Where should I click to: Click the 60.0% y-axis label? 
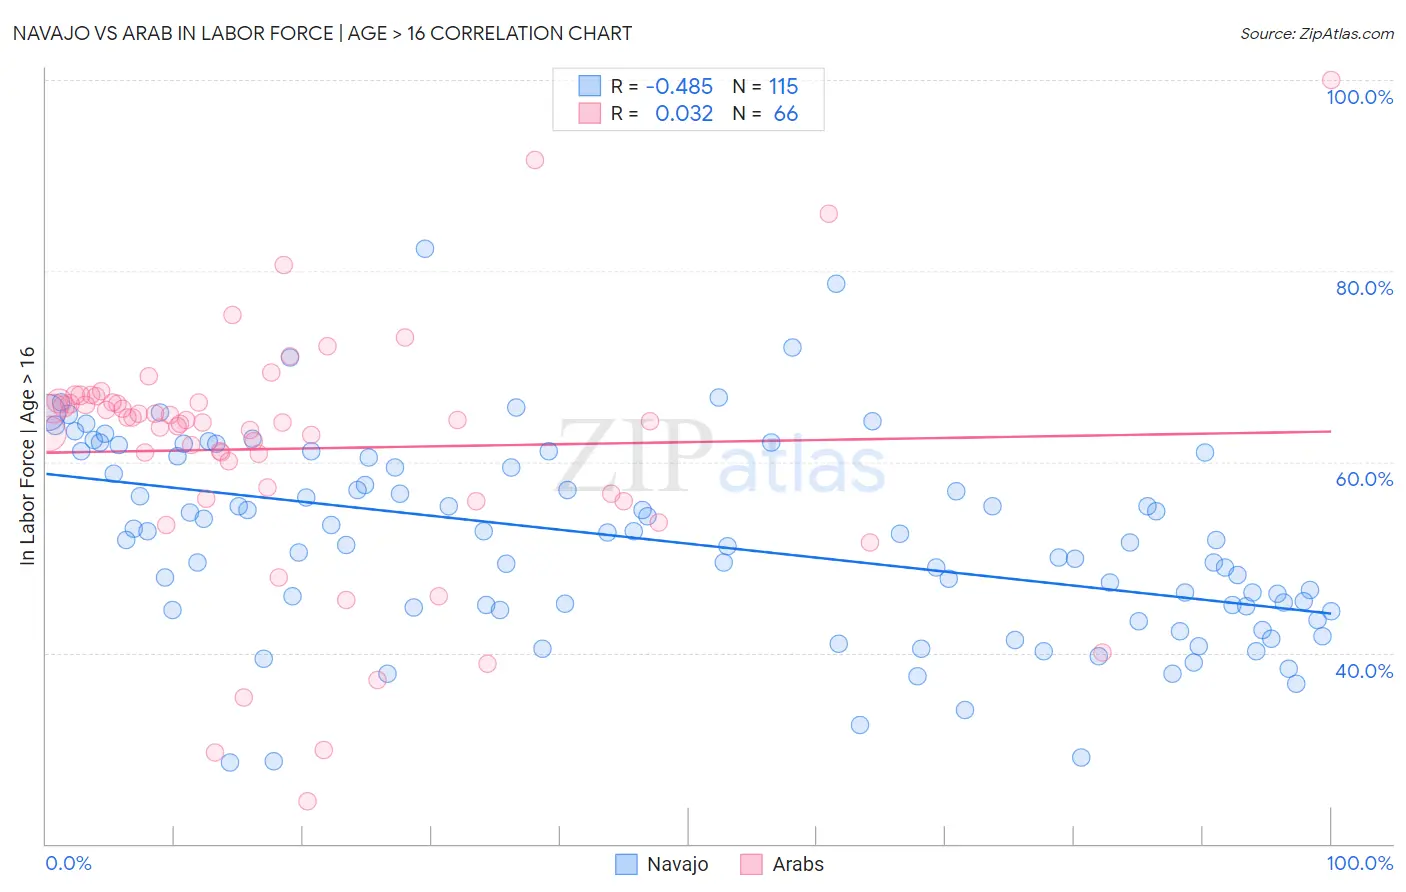[1364, 479]
